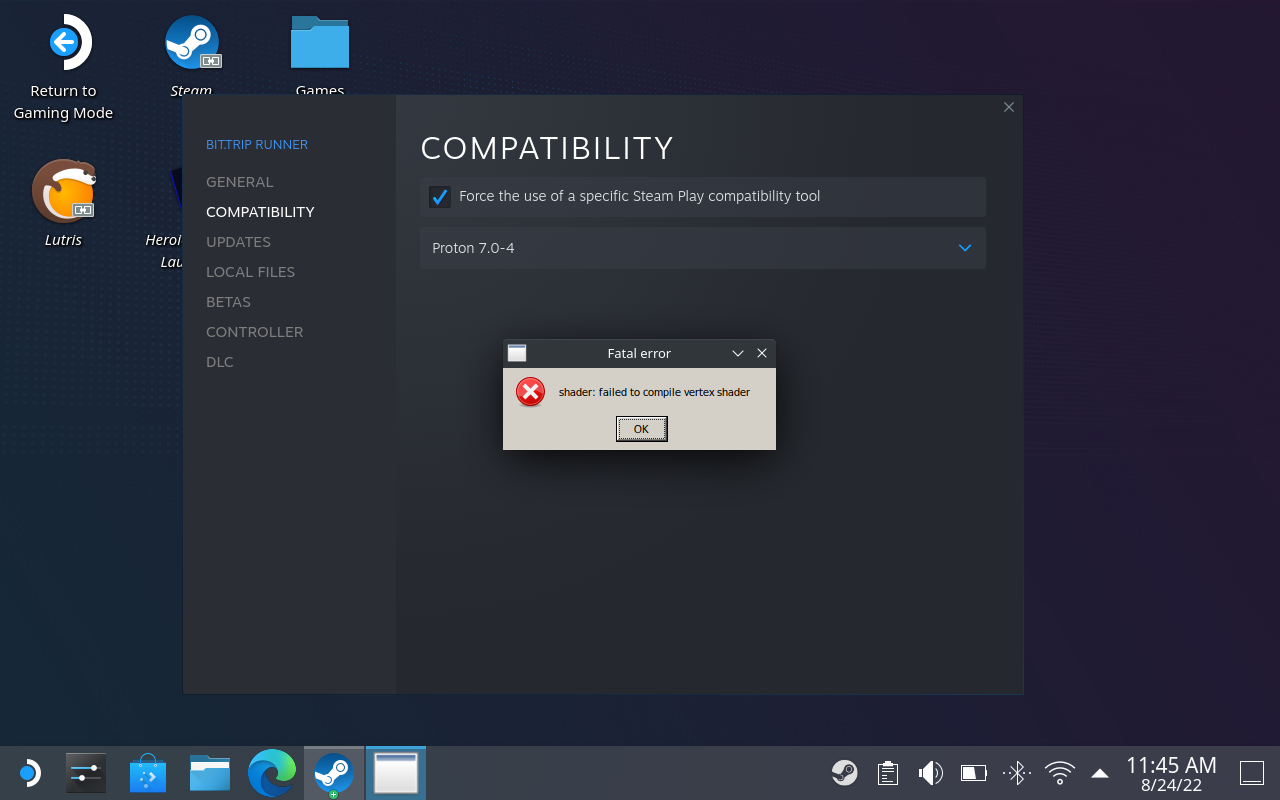1280x800 pixels.
Task: Close the BIT.TRIP RUNNER properties window
Action: tap(1009, 107)
